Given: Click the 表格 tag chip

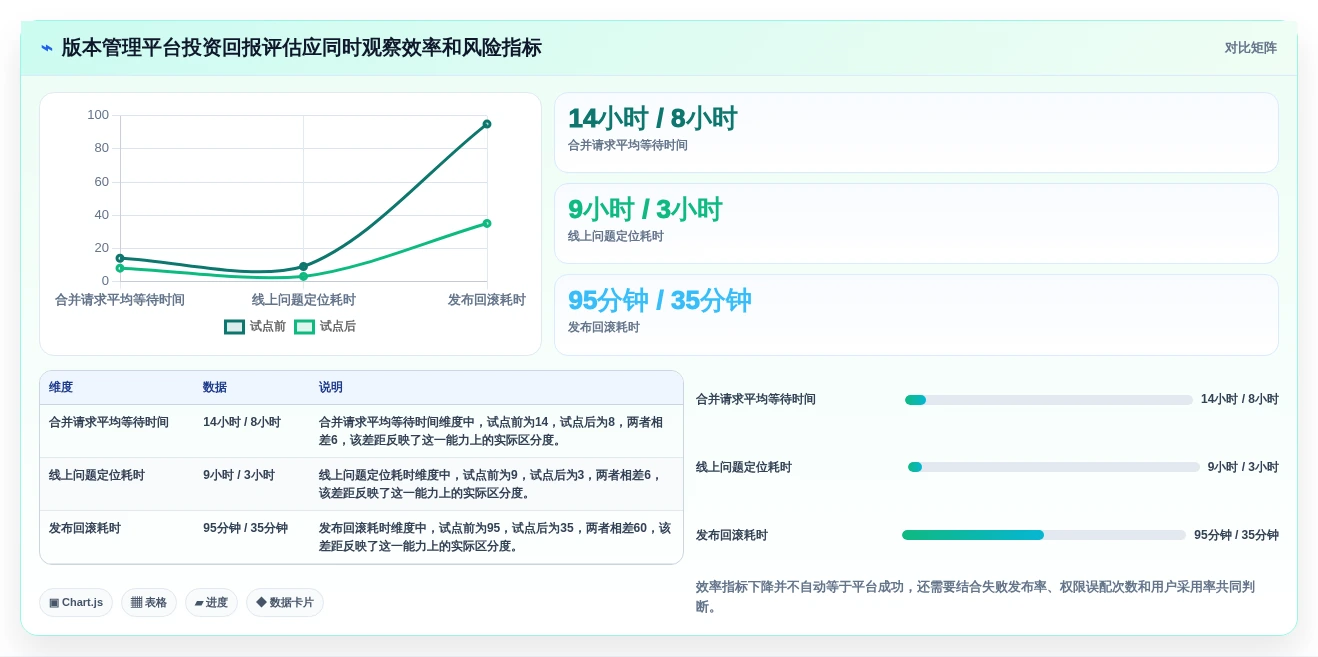Looking at the screenshot, I should pyautogui.click(x=149, y=602).
